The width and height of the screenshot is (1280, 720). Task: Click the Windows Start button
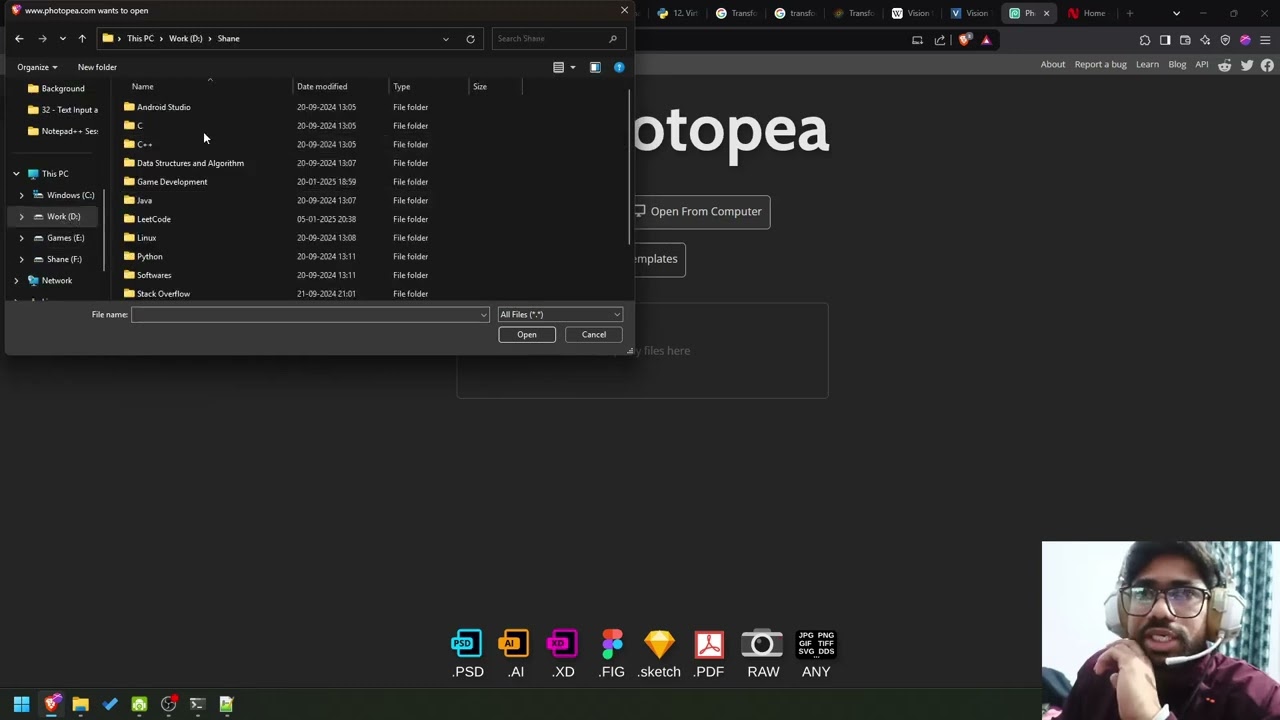21,704
